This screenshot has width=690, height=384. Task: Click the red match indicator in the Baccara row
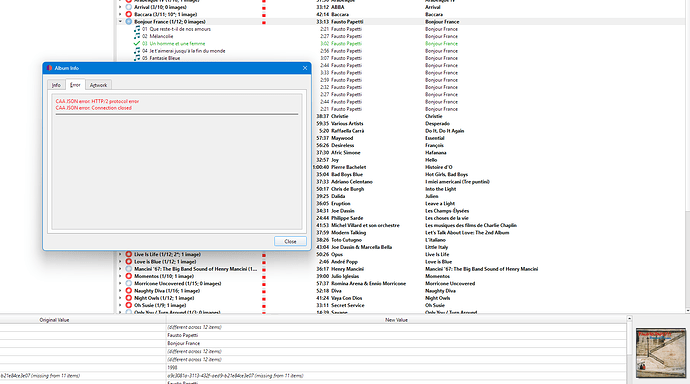tap(264, 15)
